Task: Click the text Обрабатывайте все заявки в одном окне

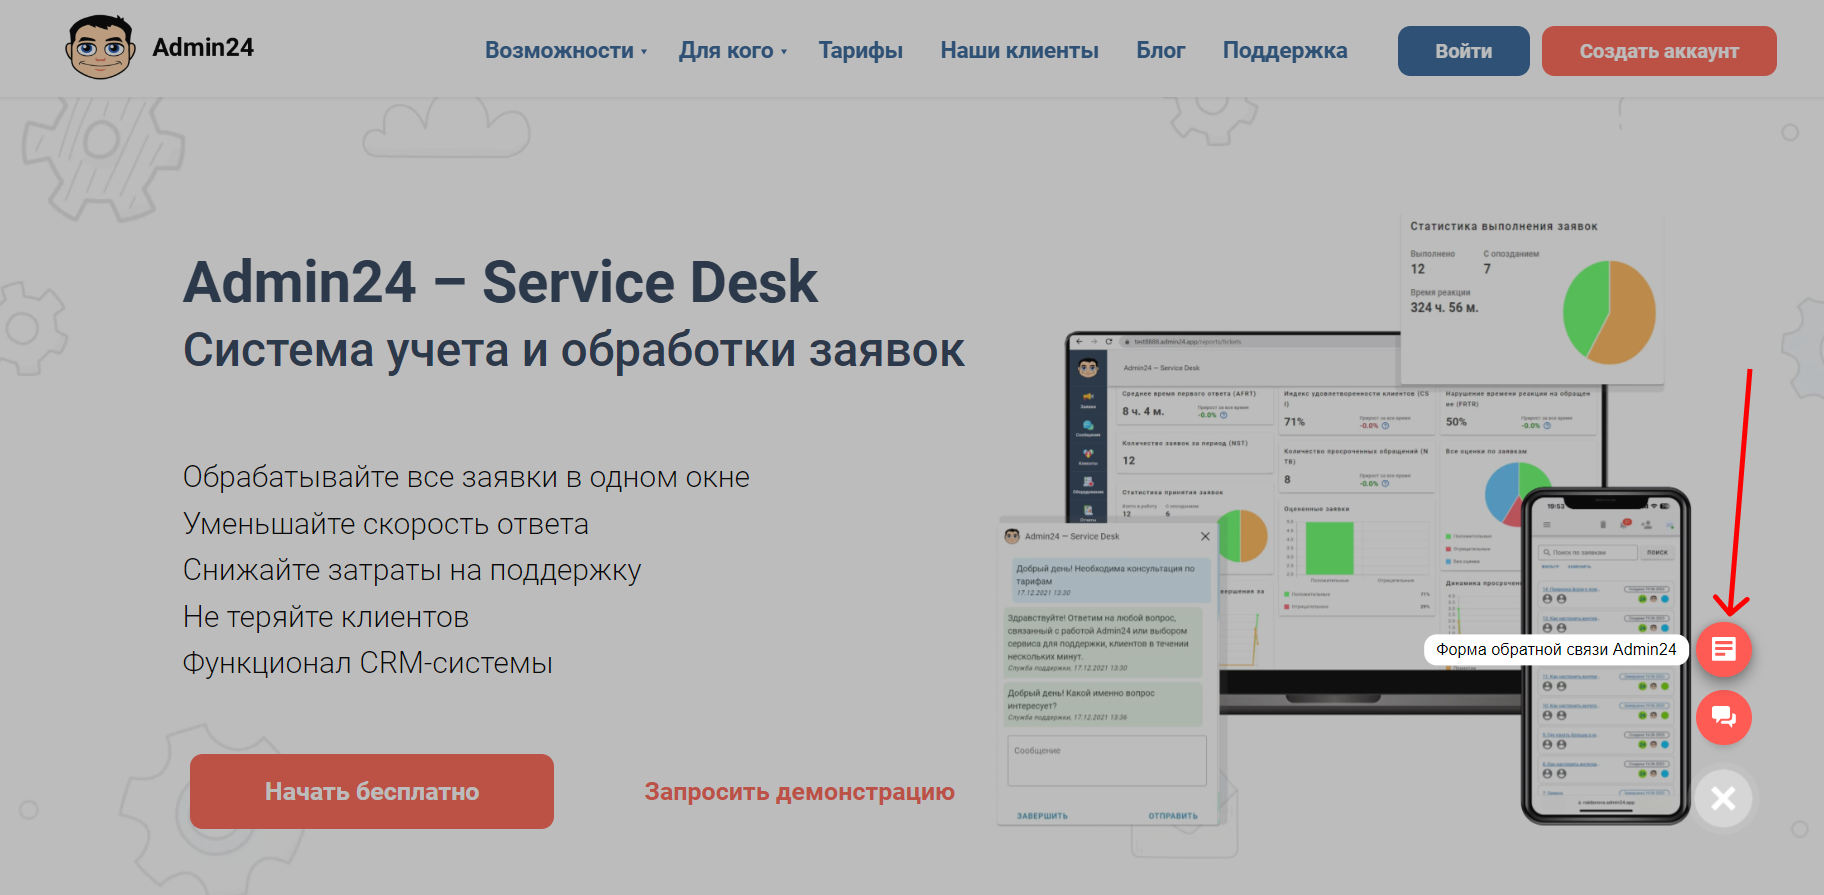Action: [x=466, y=477]
